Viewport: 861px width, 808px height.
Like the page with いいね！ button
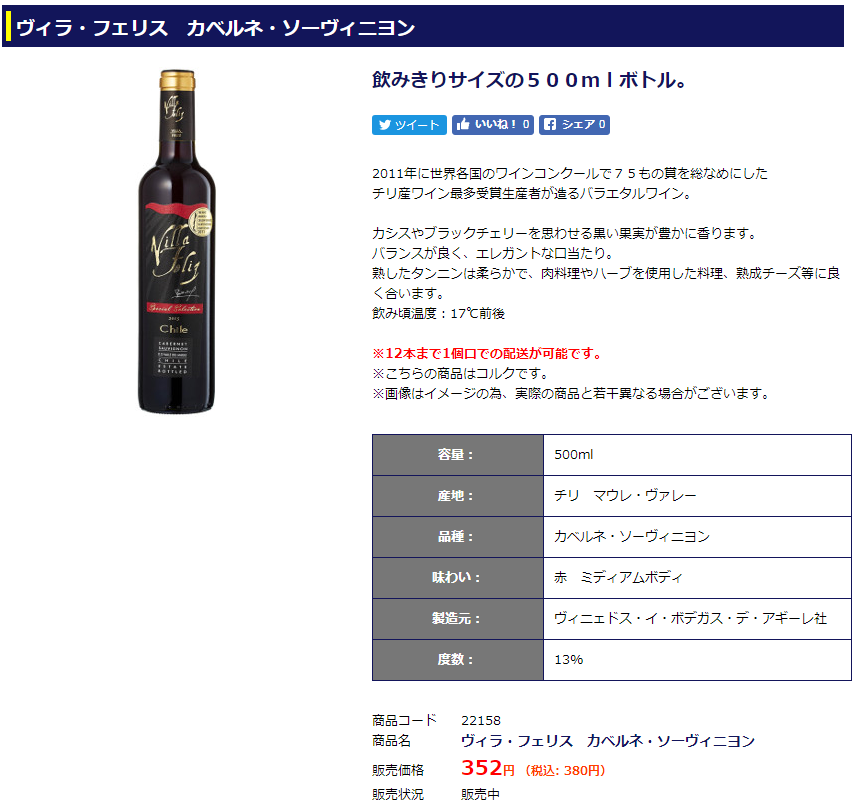click(x=493, y=125)
